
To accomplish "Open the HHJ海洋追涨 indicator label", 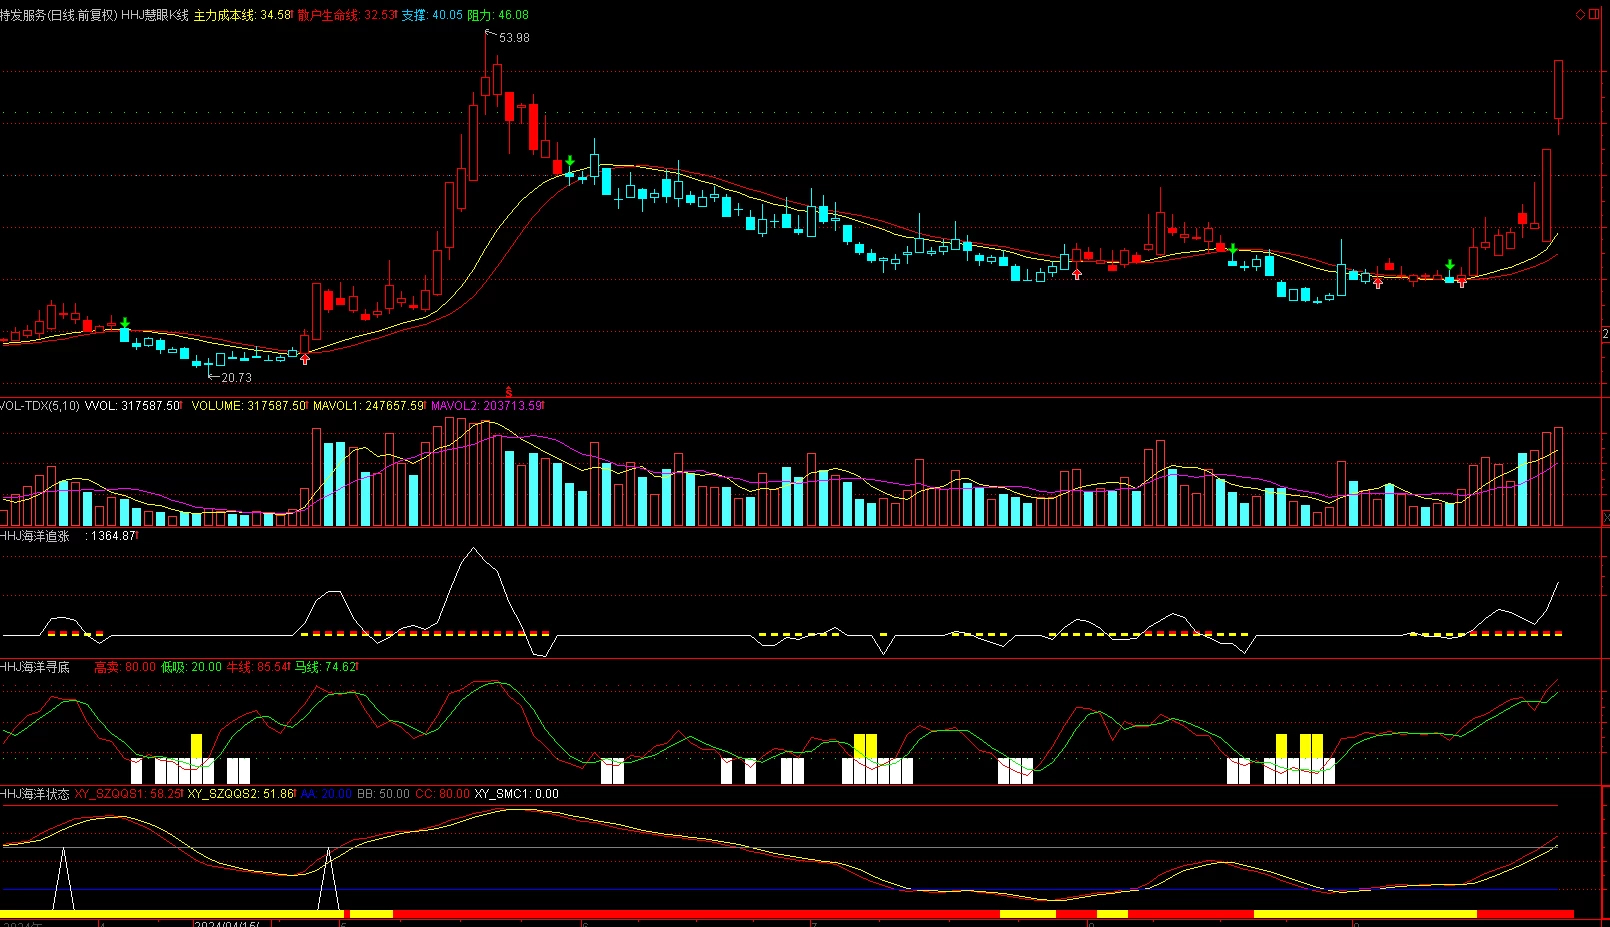I will click(x=35, y=536).
